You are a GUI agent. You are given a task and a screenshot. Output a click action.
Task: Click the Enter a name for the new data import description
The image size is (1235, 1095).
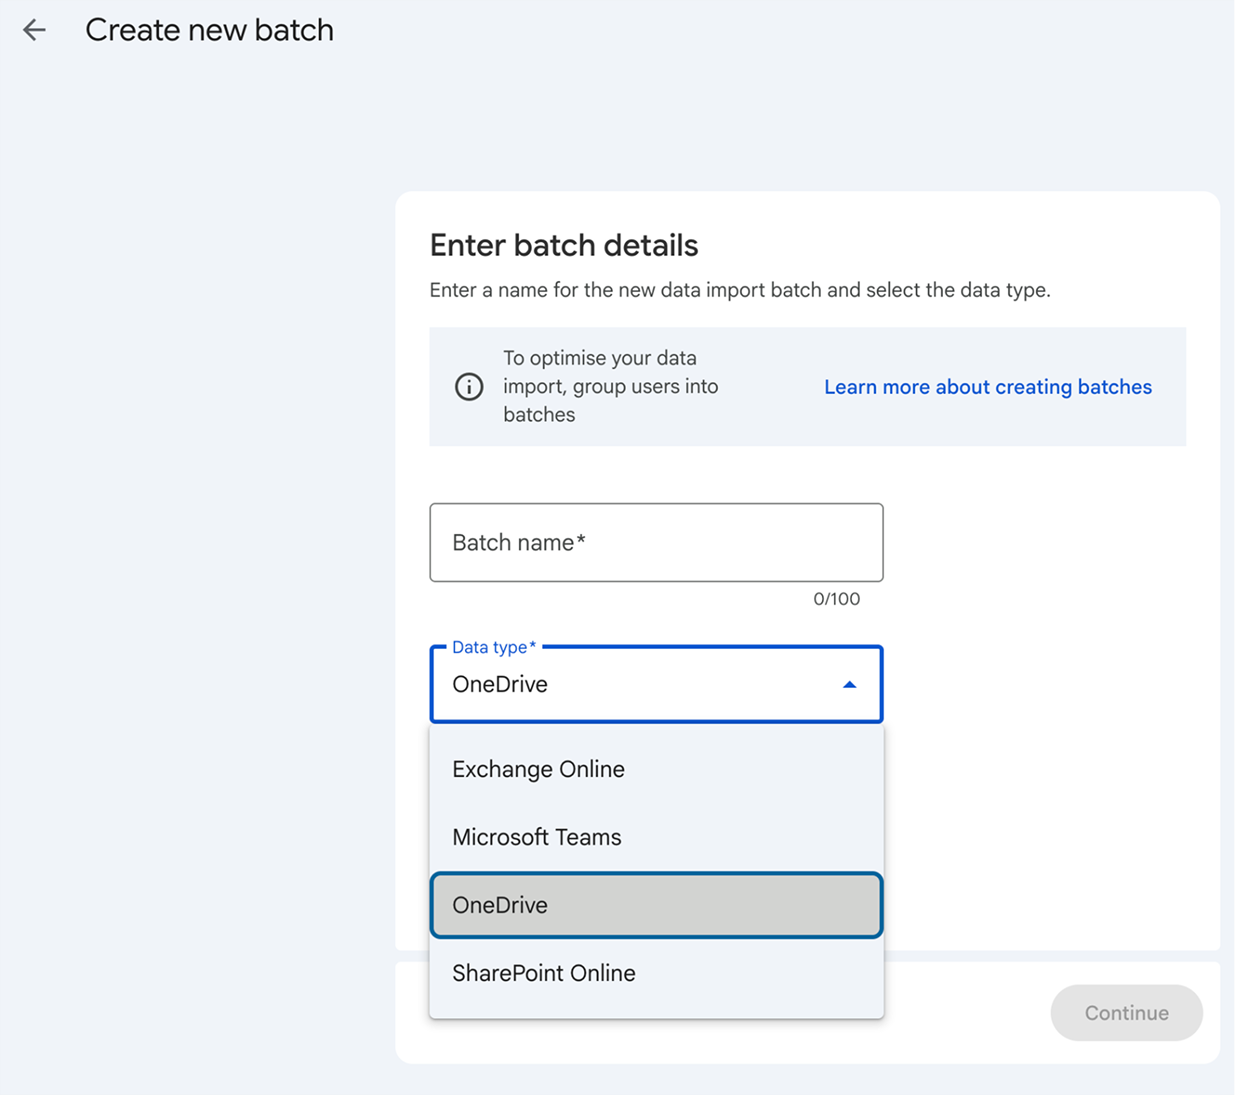click(x=740, y=290)
